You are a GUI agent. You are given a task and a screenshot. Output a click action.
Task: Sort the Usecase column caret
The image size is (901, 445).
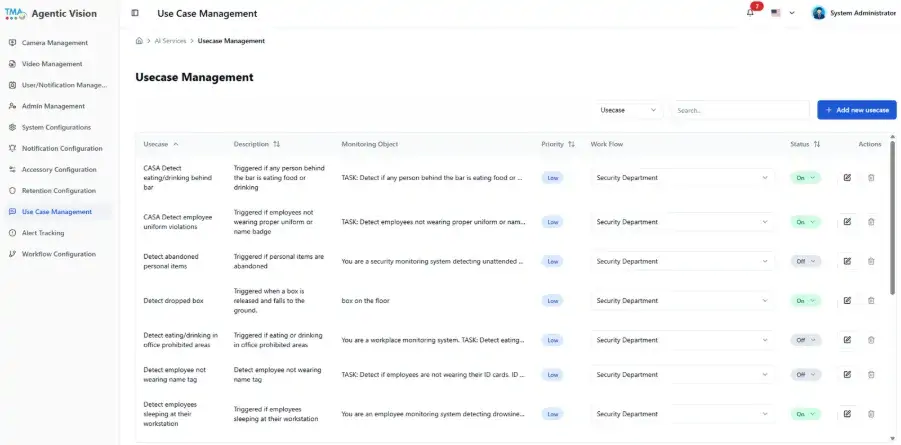click(176, 144)
